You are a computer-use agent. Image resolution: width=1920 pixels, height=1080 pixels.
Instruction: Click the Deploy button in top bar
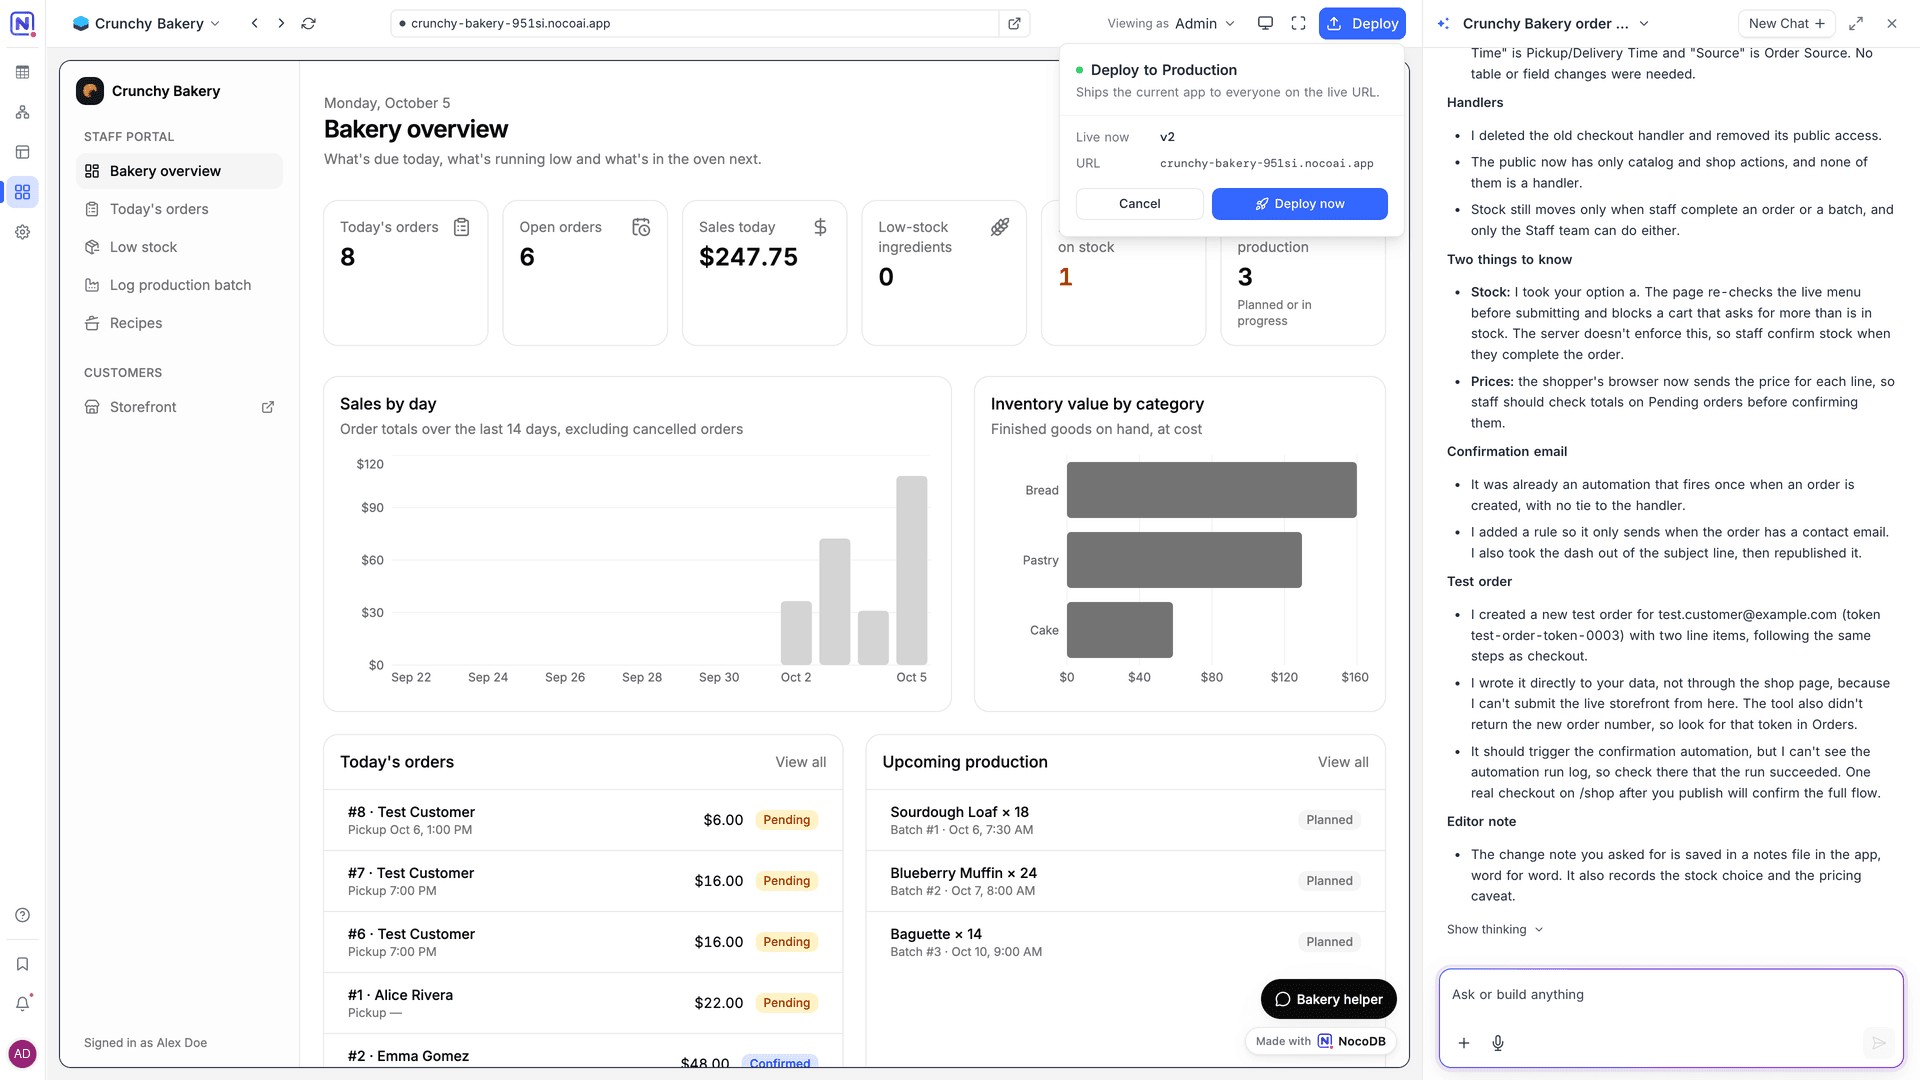[1362, 23]
